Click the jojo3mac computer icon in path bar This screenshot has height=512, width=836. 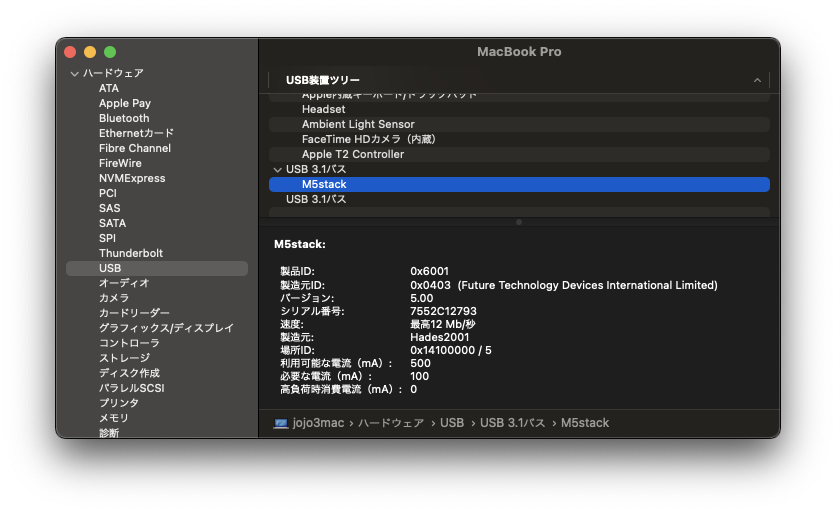point(280,423)
